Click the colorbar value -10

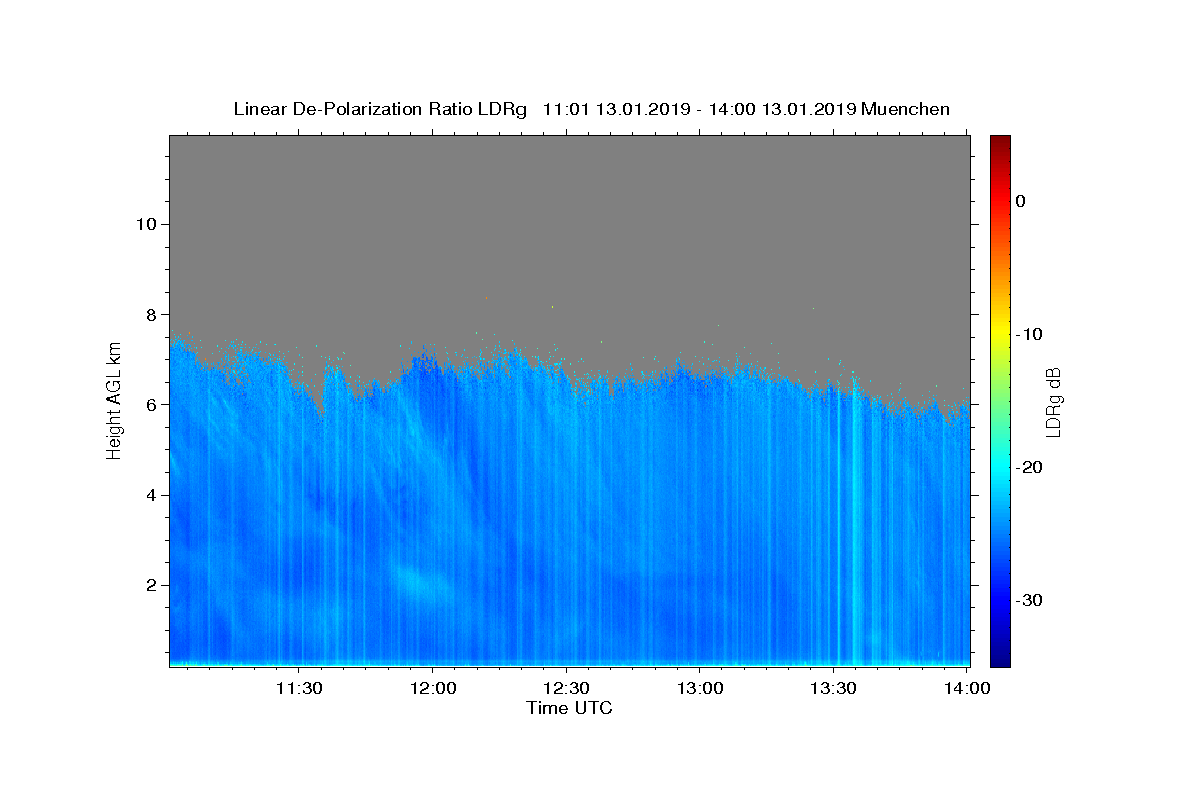1029,334
